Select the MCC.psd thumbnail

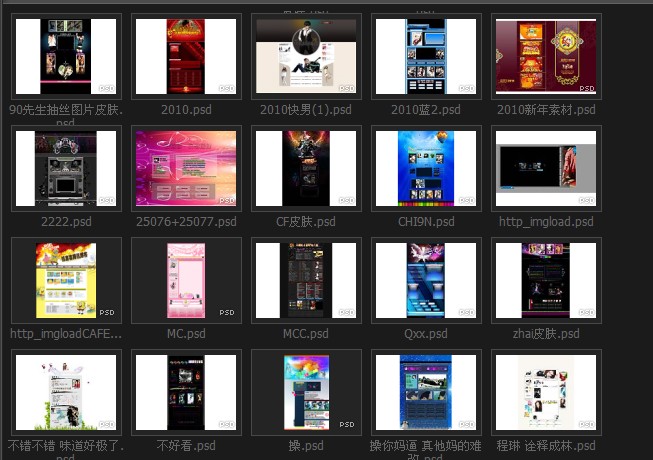[306, 280]
